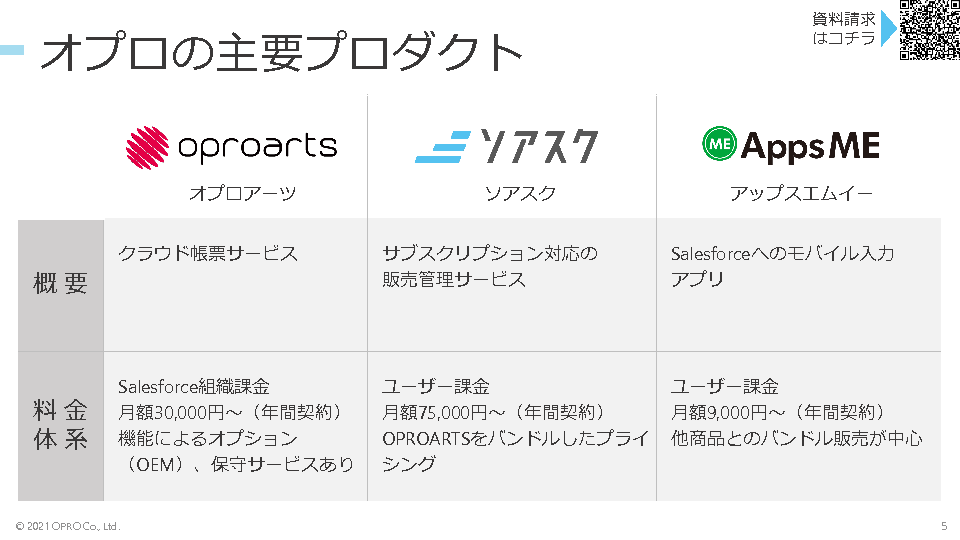The height and width of the screenshot is (540, 960).
Task: Click the oproarts wordmark text logo
Action: click(x=257, y=147)
